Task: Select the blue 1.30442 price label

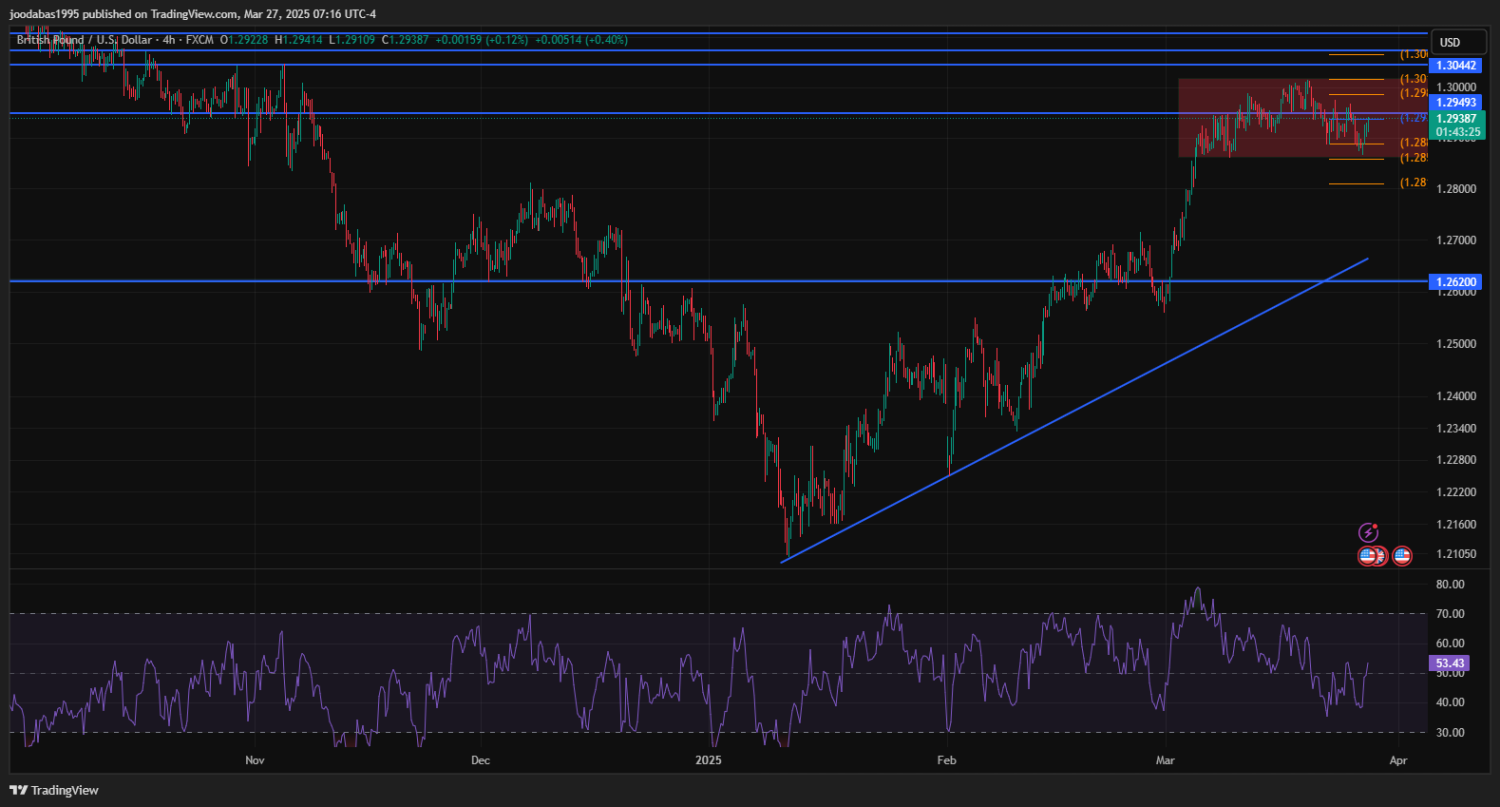Action: tap(1456, 65)
